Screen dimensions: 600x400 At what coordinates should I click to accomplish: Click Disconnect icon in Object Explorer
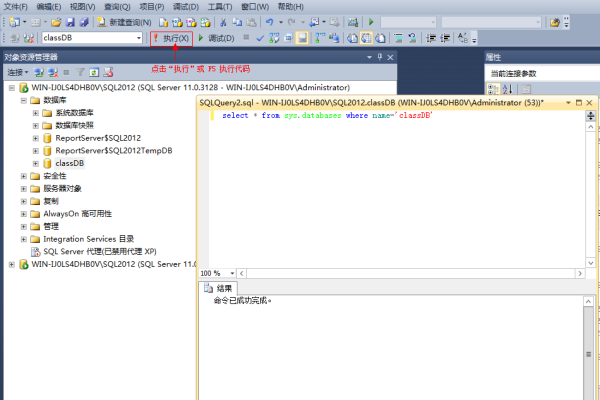pyautogui.click(x=52, y=72)
